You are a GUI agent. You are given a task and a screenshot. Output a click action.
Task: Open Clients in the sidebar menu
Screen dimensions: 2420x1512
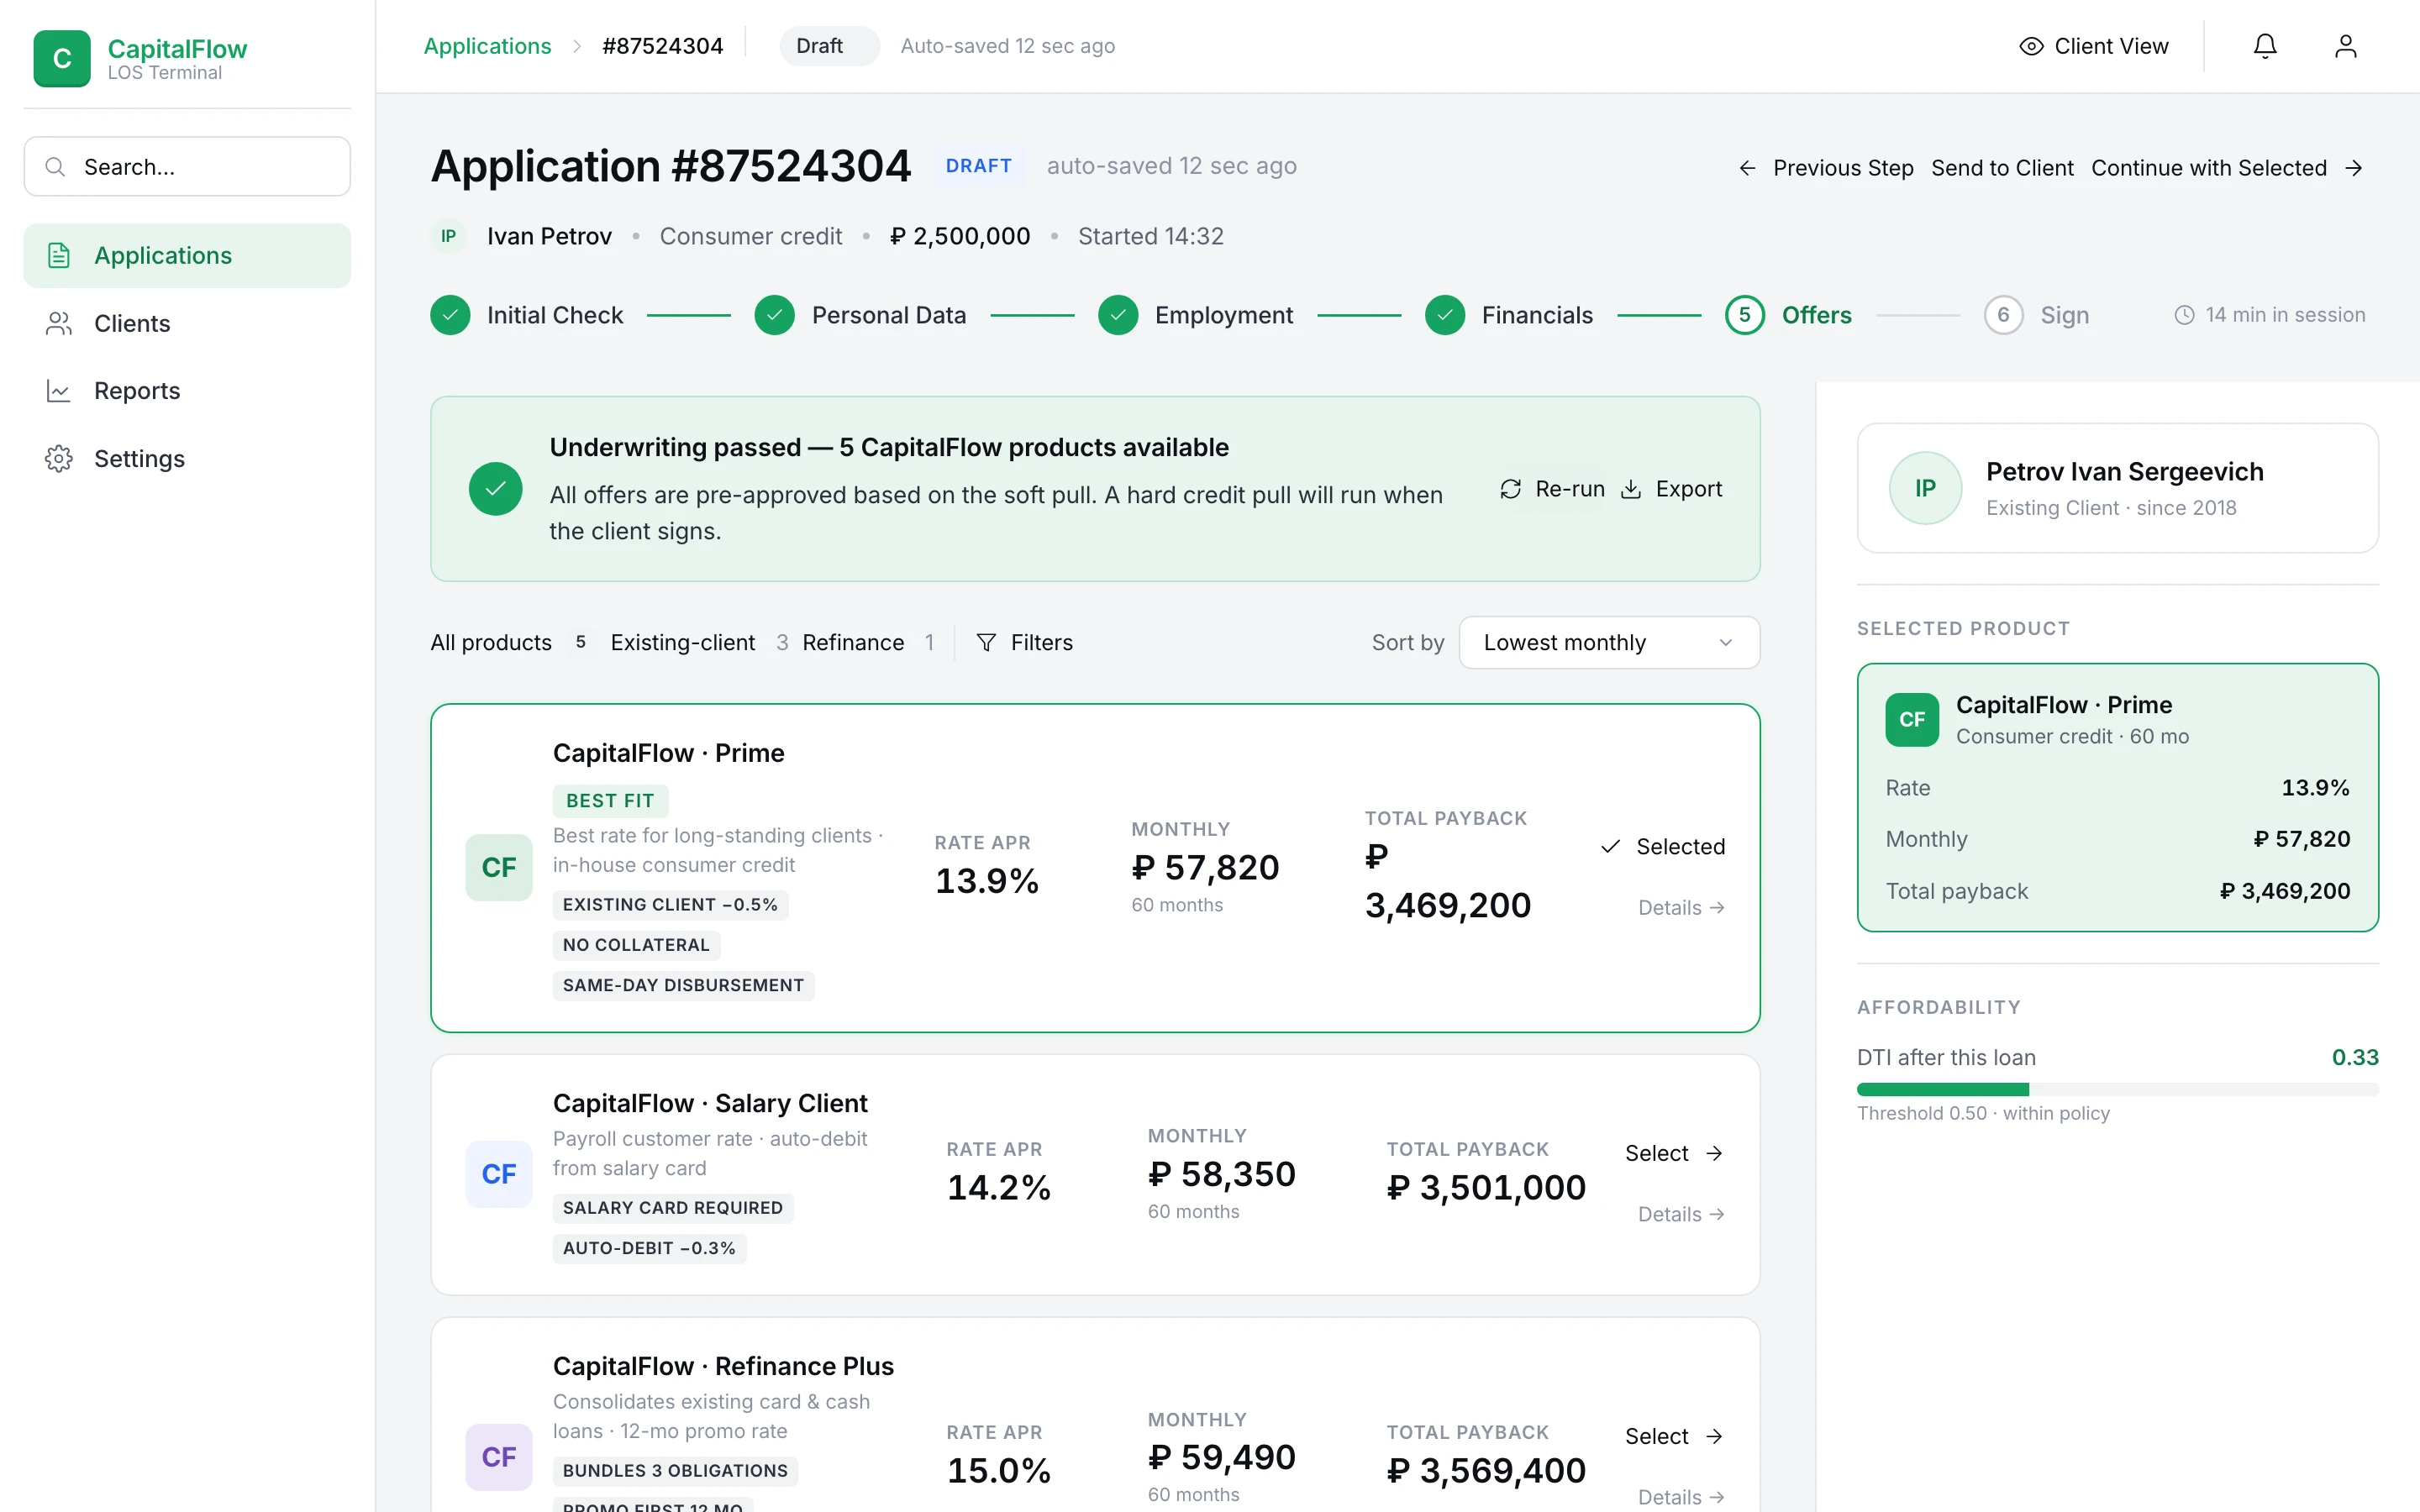point(187,324)
